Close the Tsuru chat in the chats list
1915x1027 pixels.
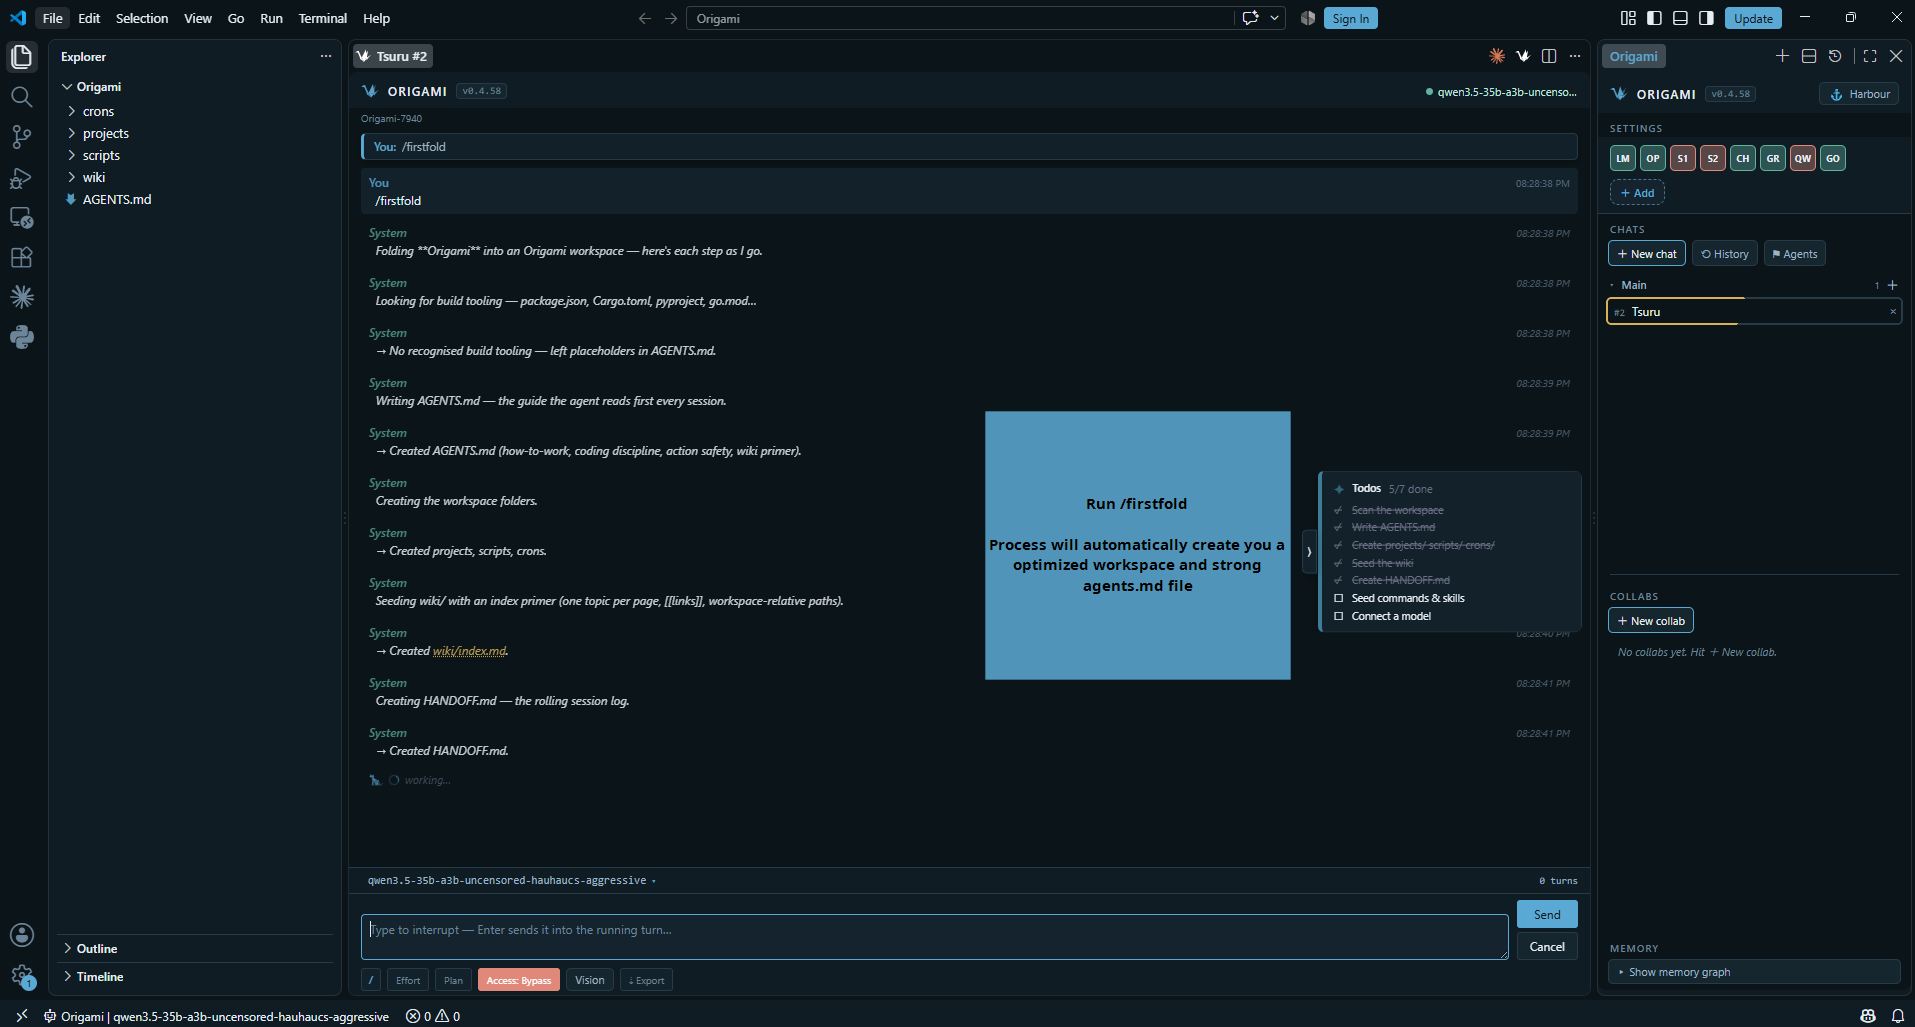pyautogui.click(x=1893, y=312)
